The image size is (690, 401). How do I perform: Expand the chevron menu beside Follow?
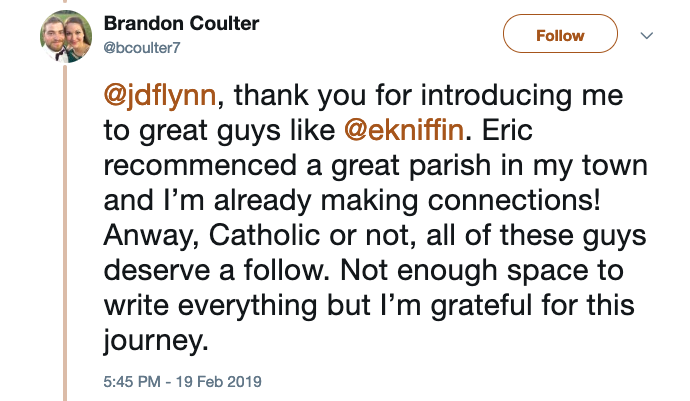tap(646, 35)
